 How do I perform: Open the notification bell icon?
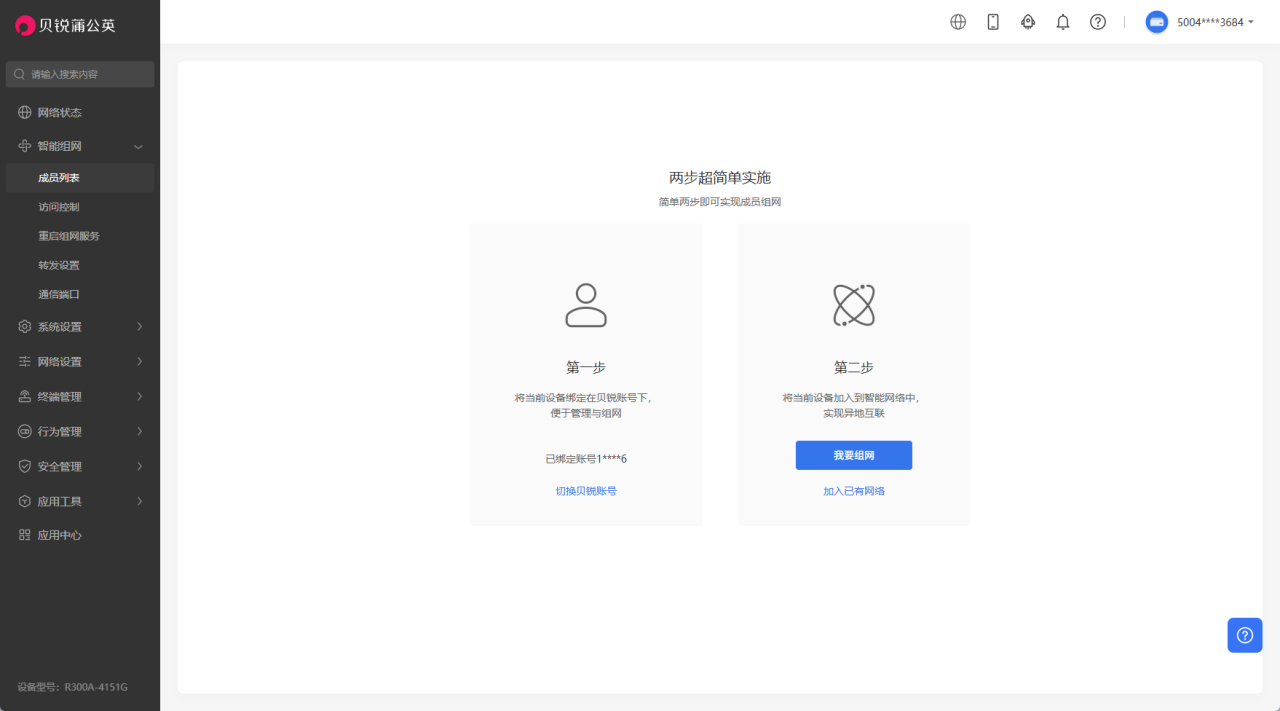[1063, 22]
